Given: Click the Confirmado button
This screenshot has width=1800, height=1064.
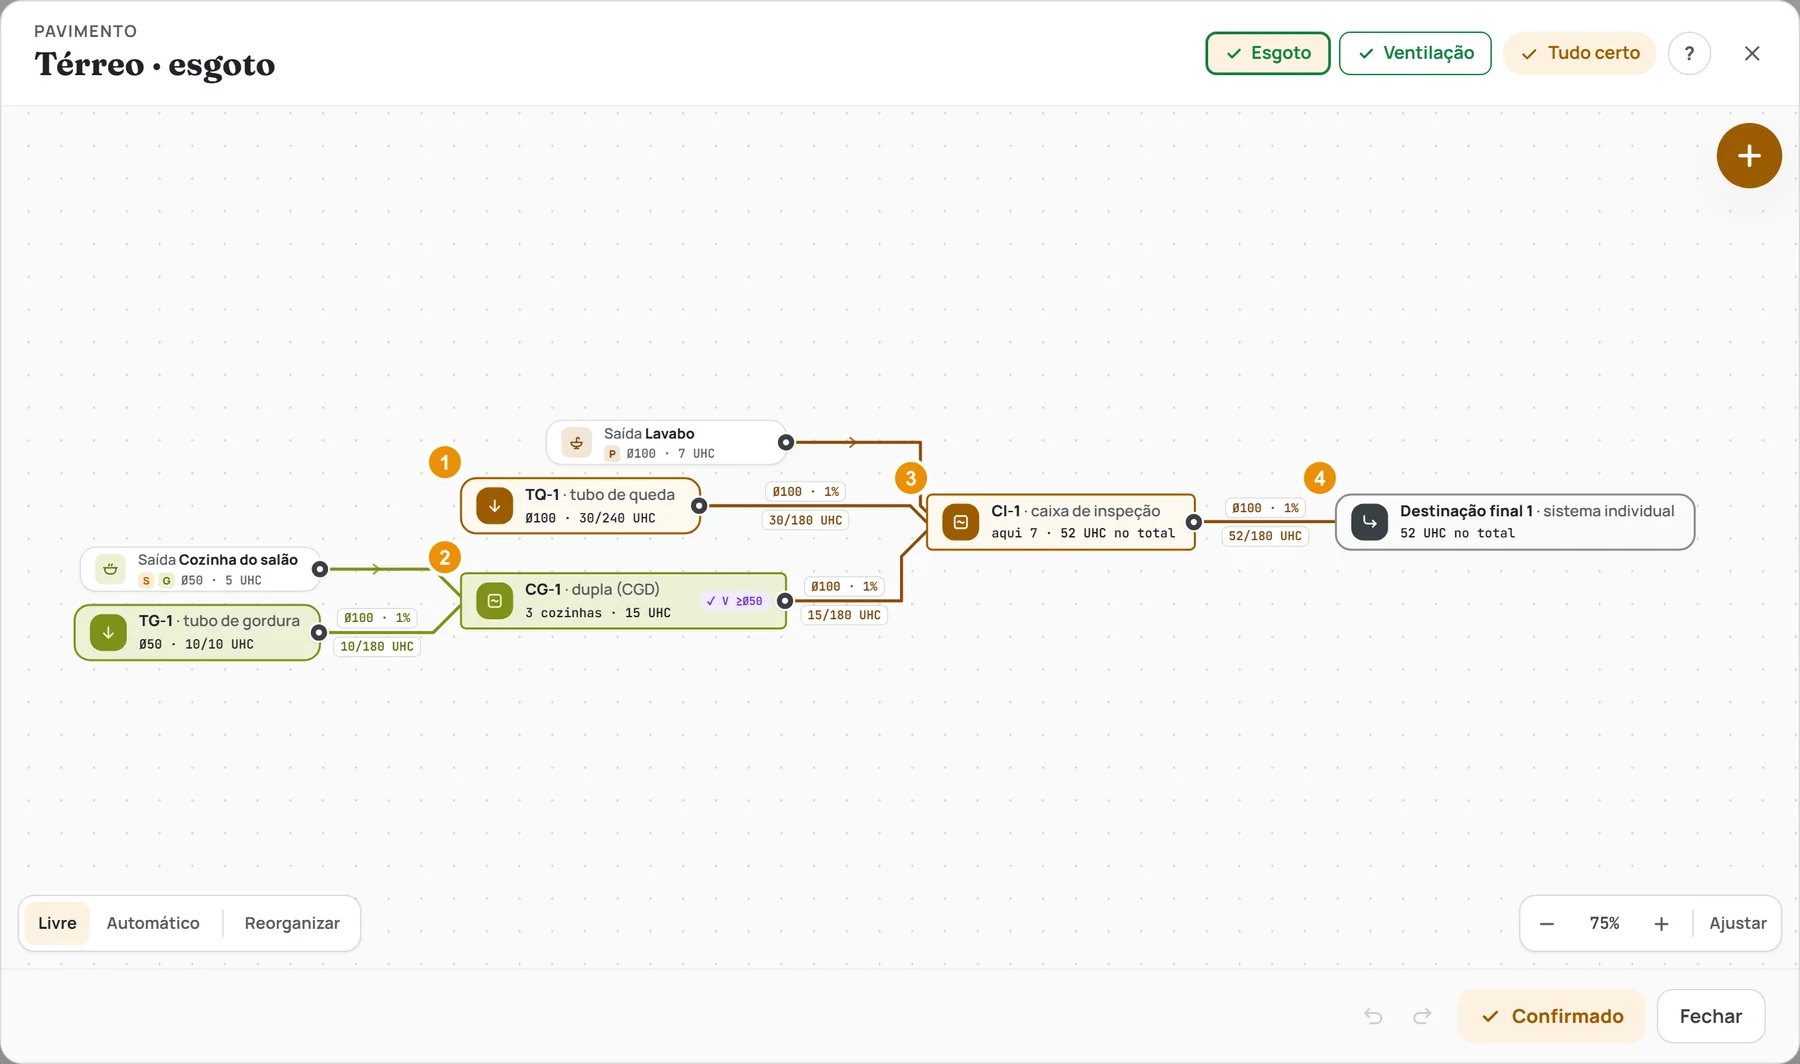Looking at the screenshot, I should (1551, 1016).
